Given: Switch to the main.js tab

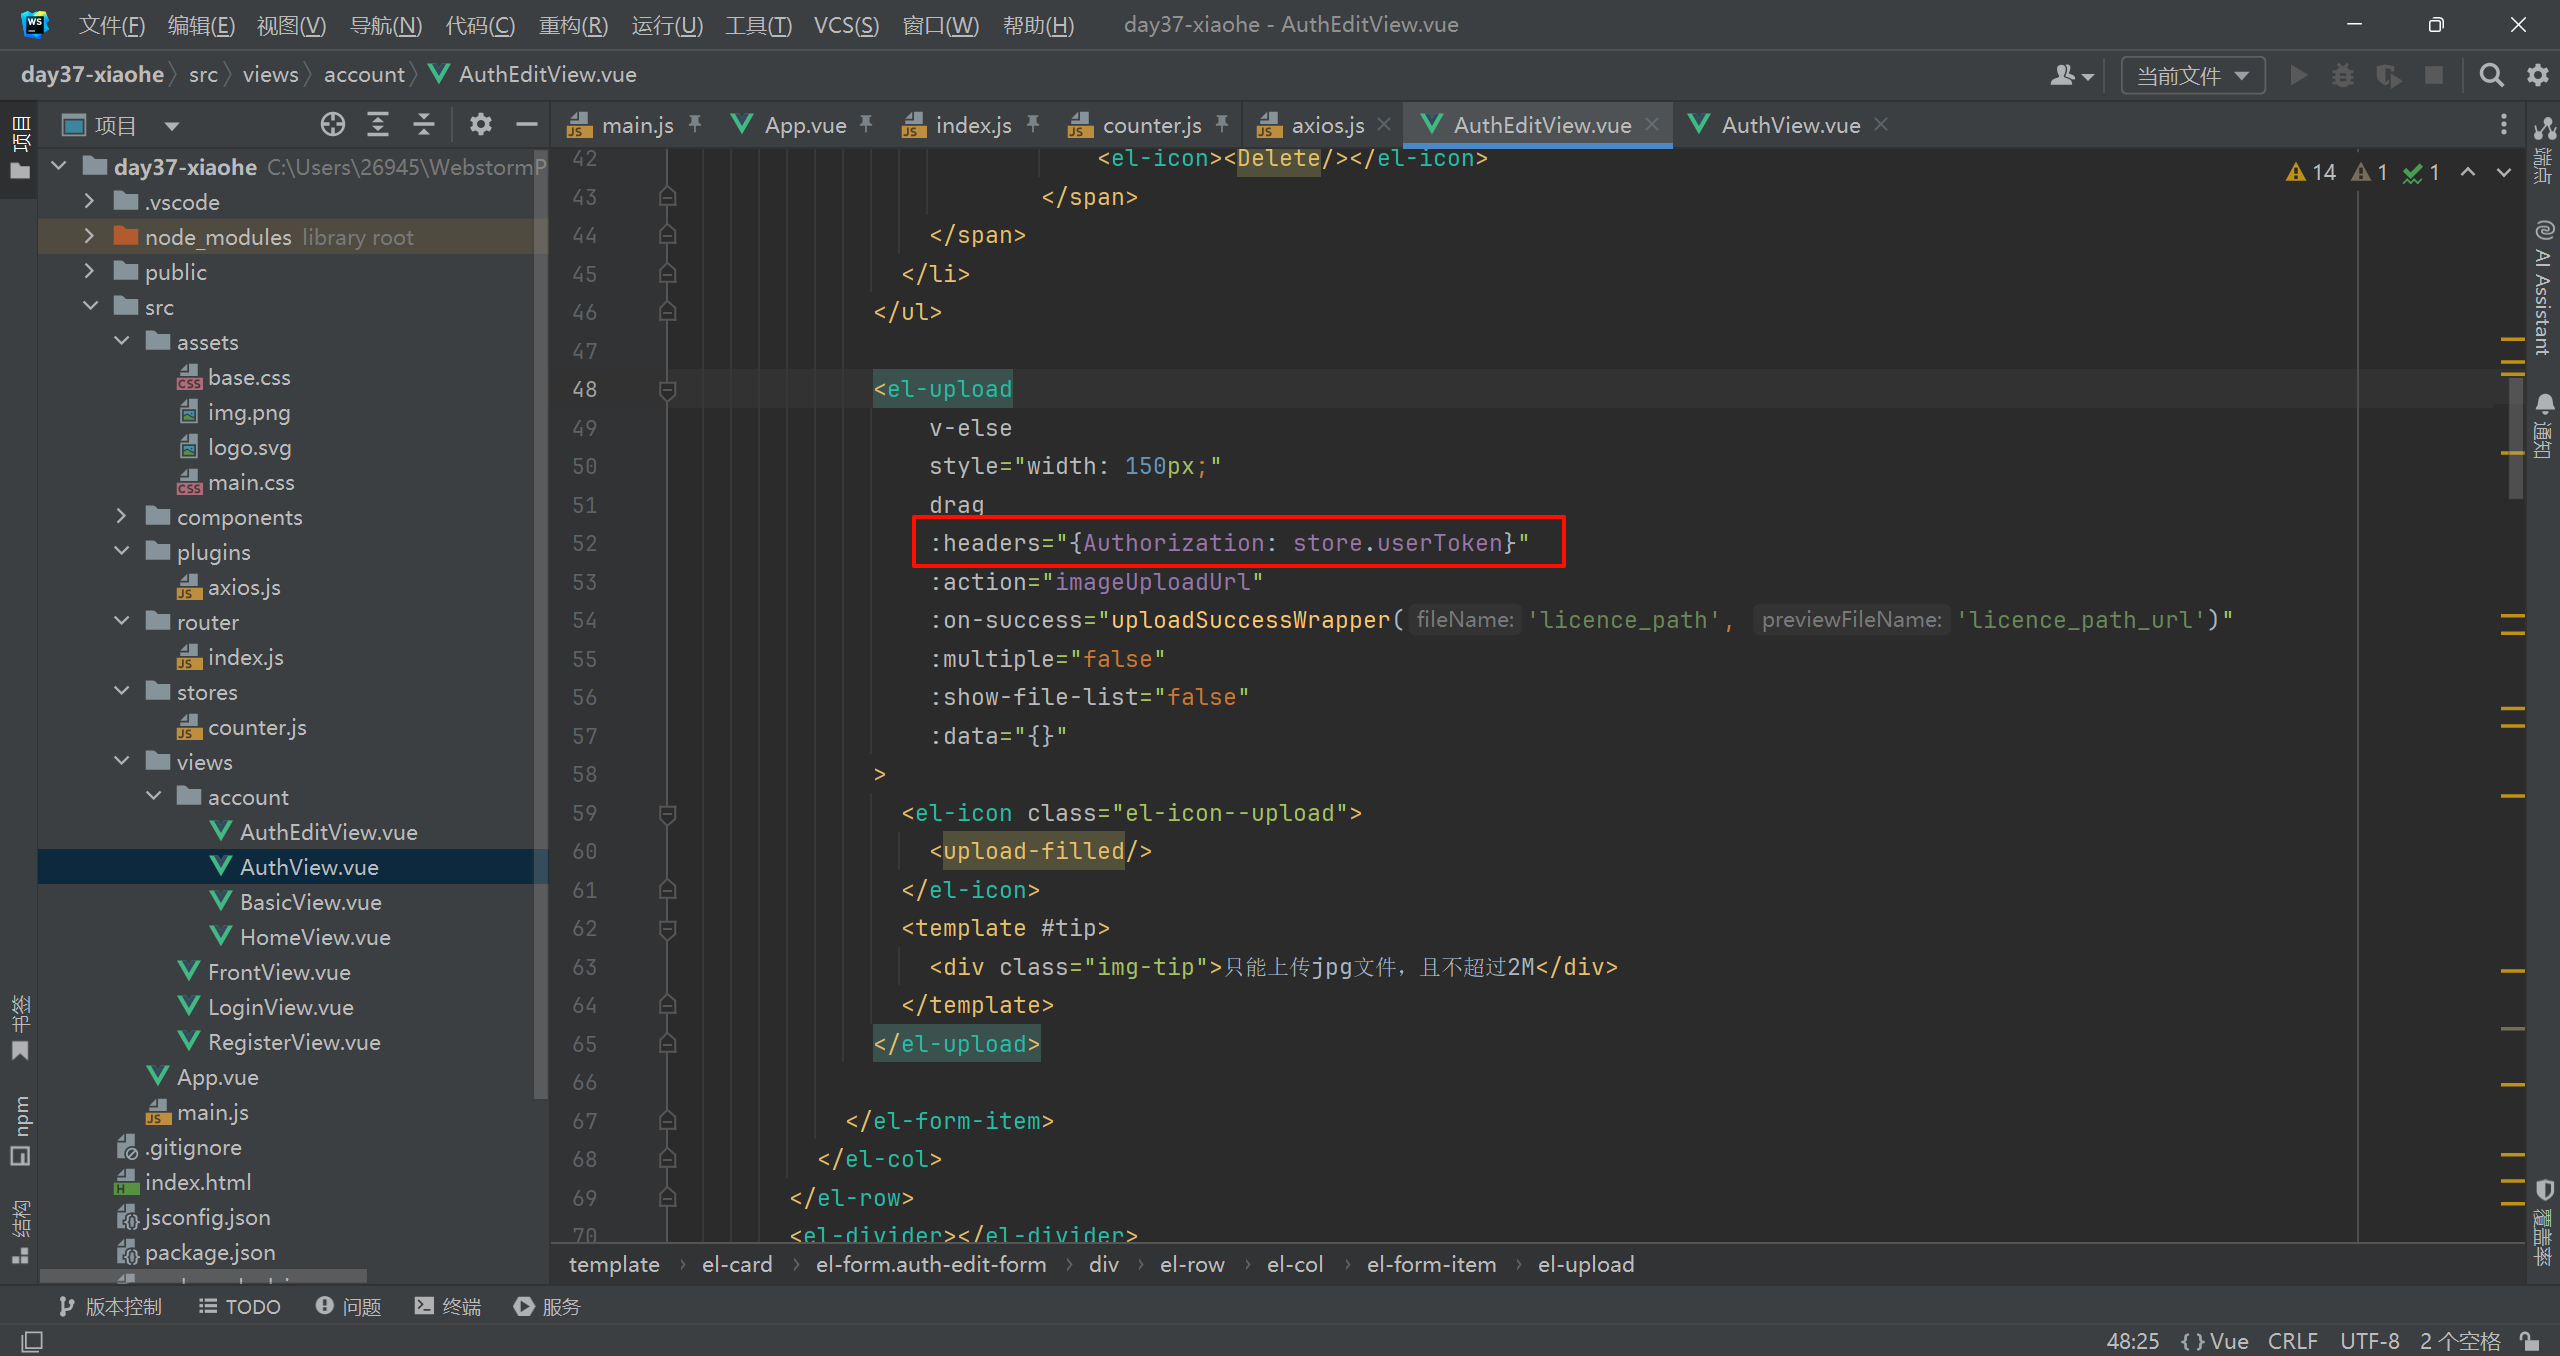Looking at the screenshot, I should click(637, 125).
